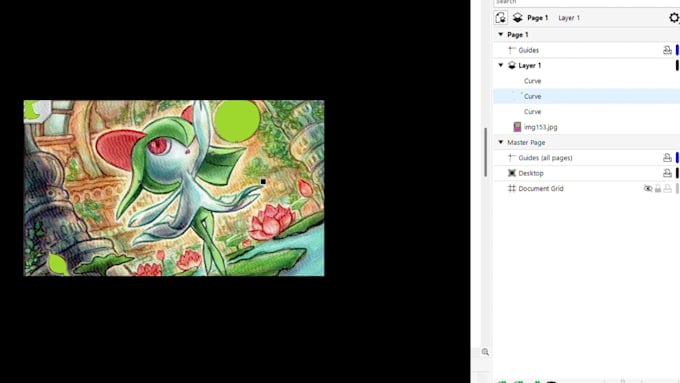
Task: Click the Guides (all pages) crosshair icon
Action: [x=512, y=158]
